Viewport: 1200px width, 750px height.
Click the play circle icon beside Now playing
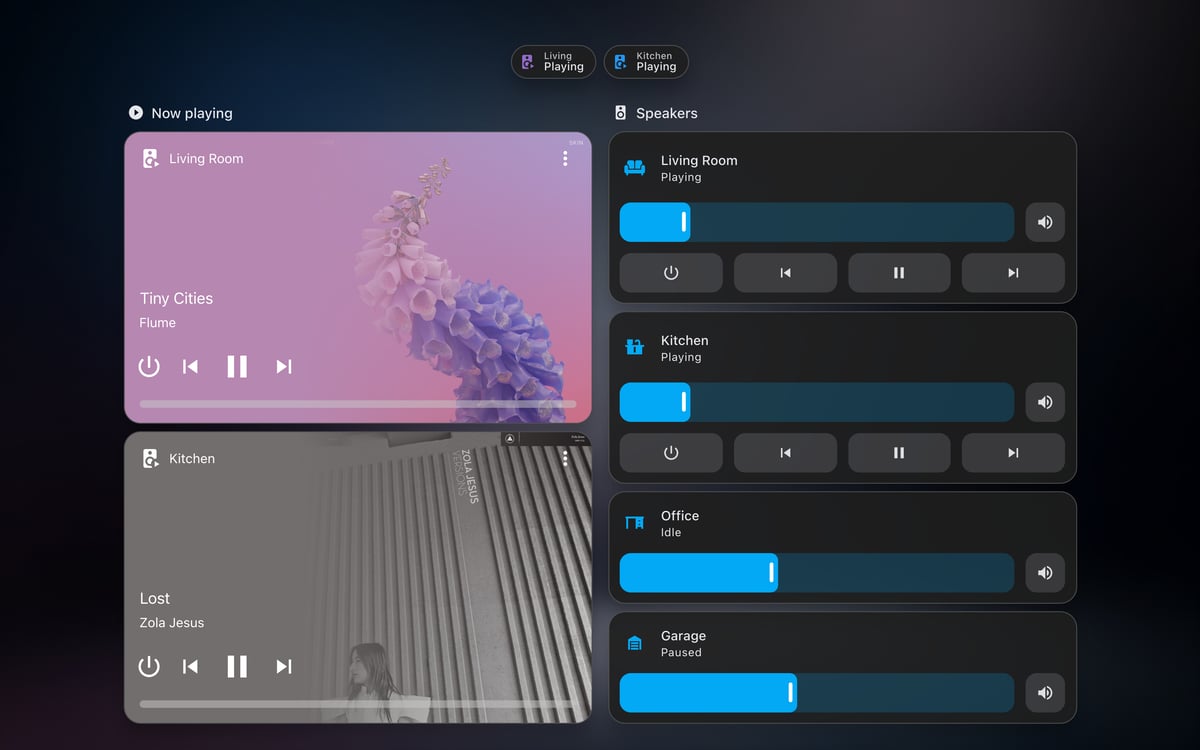coord(136,113)
